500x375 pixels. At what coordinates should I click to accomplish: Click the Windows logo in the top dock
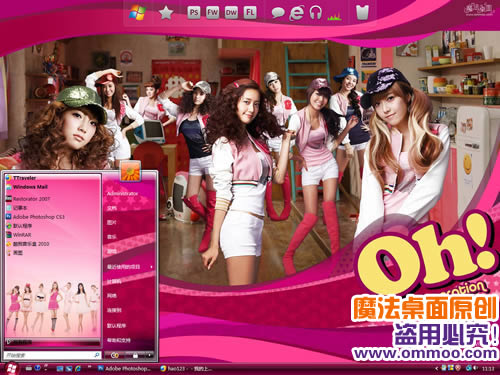tap(137, 13)
